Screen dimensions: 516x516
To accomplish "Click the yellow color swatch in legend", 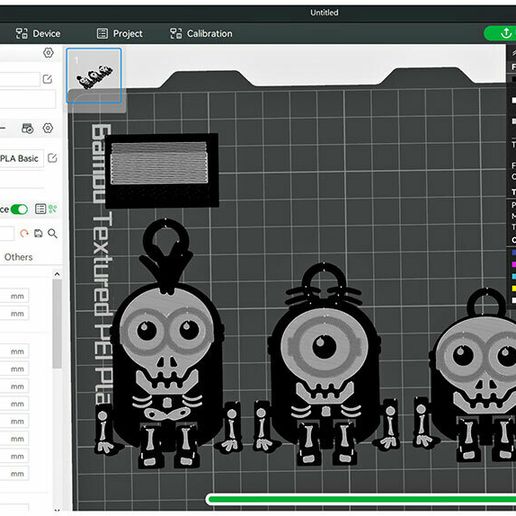I will (514, 288).
